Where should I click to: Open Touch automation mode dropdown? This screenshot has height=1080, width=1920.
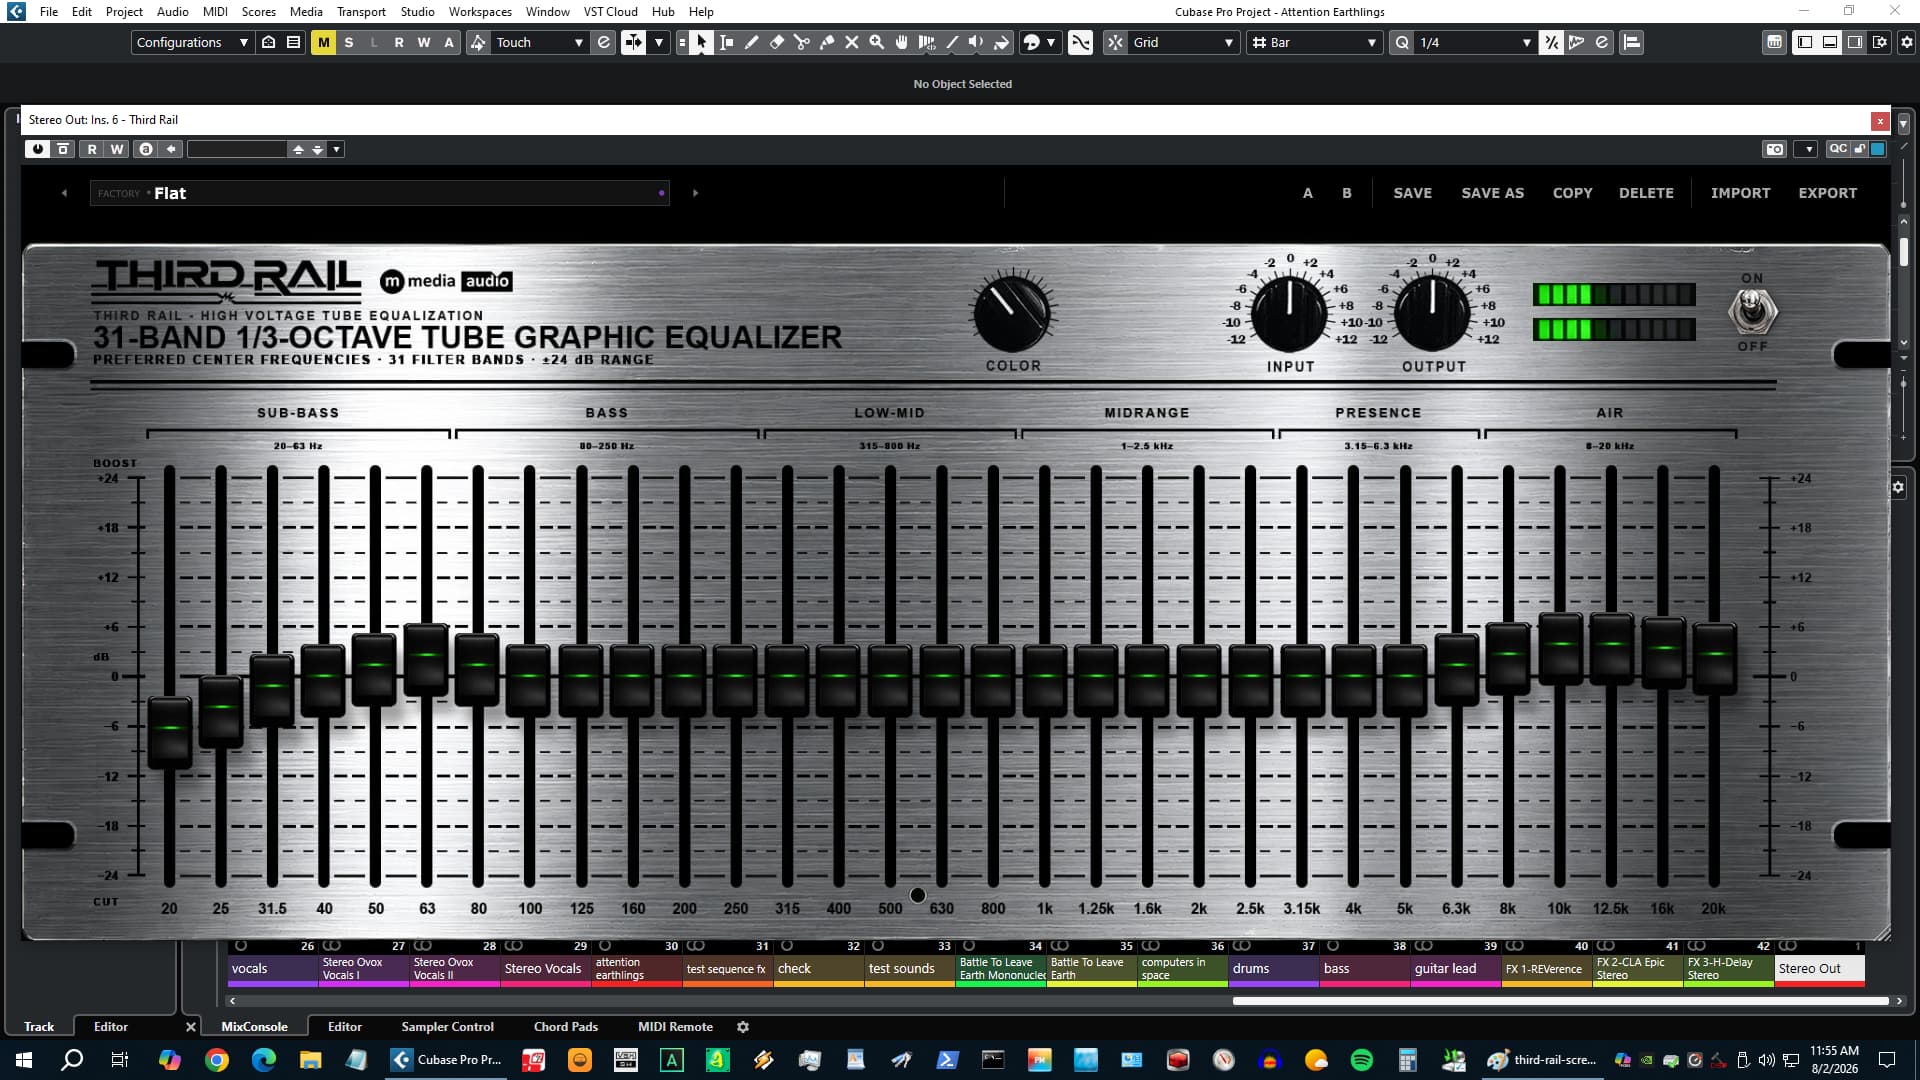(x=539, y=42)
